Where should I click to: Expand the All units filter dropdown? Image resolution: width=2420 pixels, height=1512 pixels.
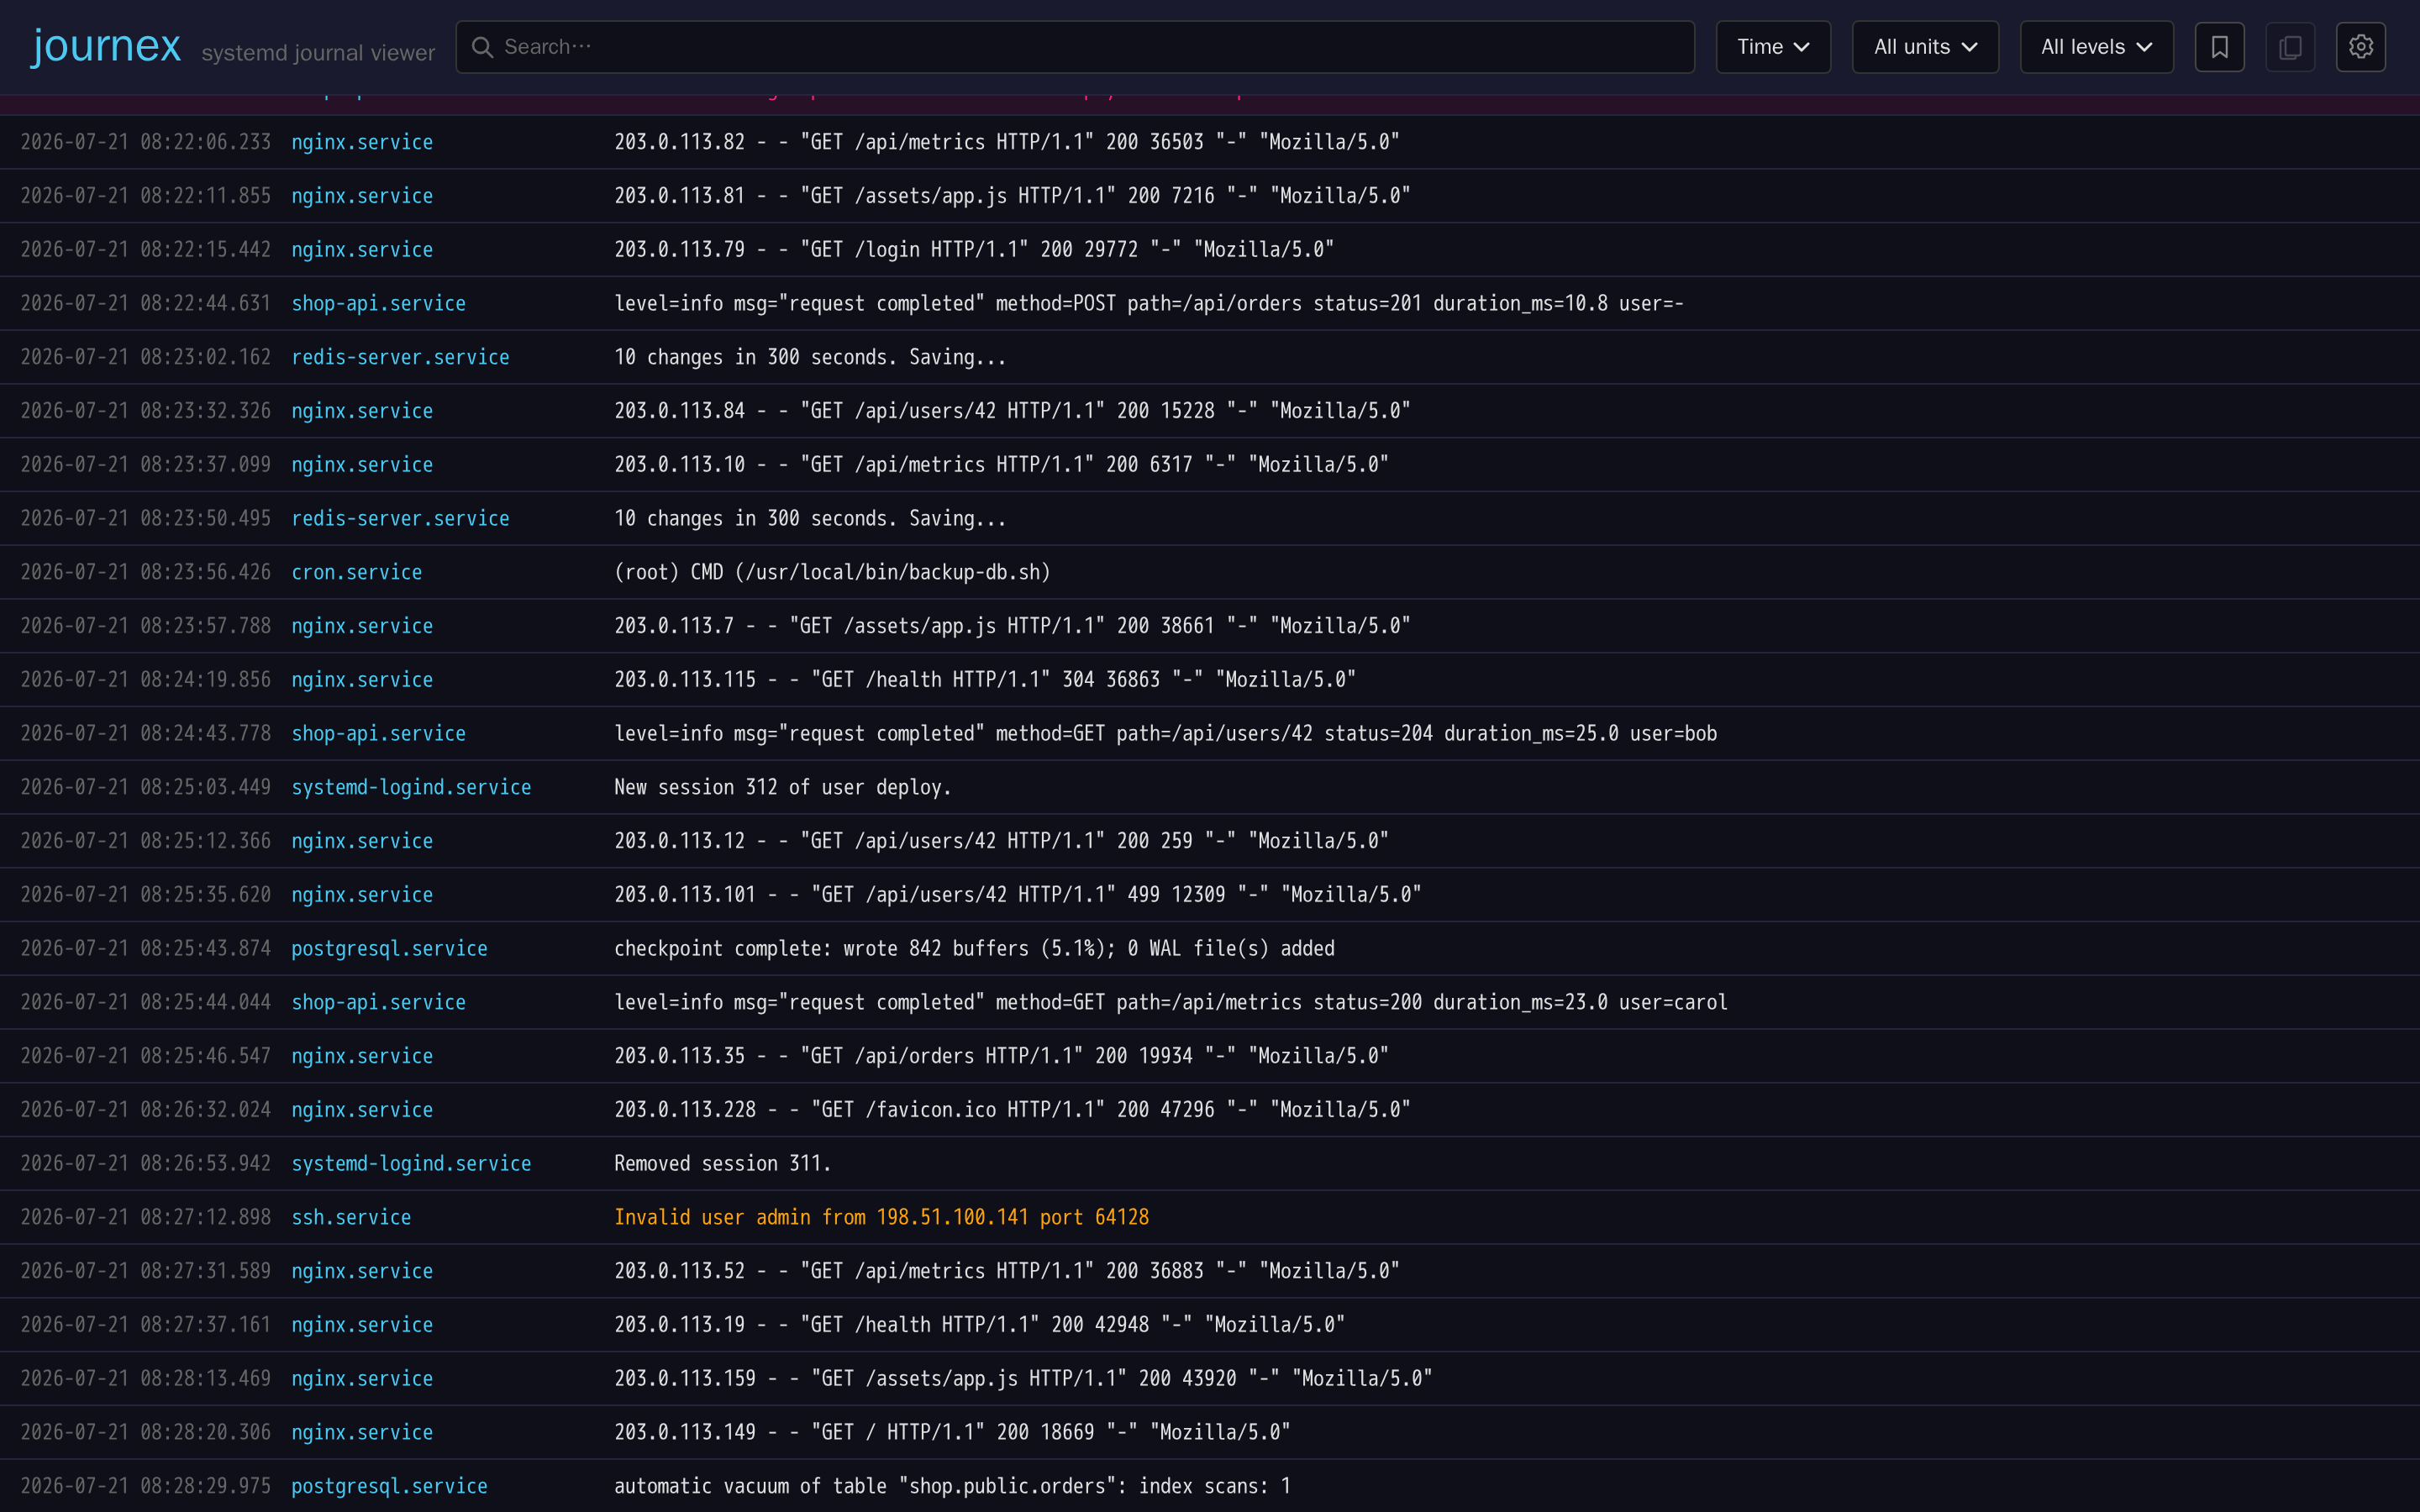(x=1925, y=47)
